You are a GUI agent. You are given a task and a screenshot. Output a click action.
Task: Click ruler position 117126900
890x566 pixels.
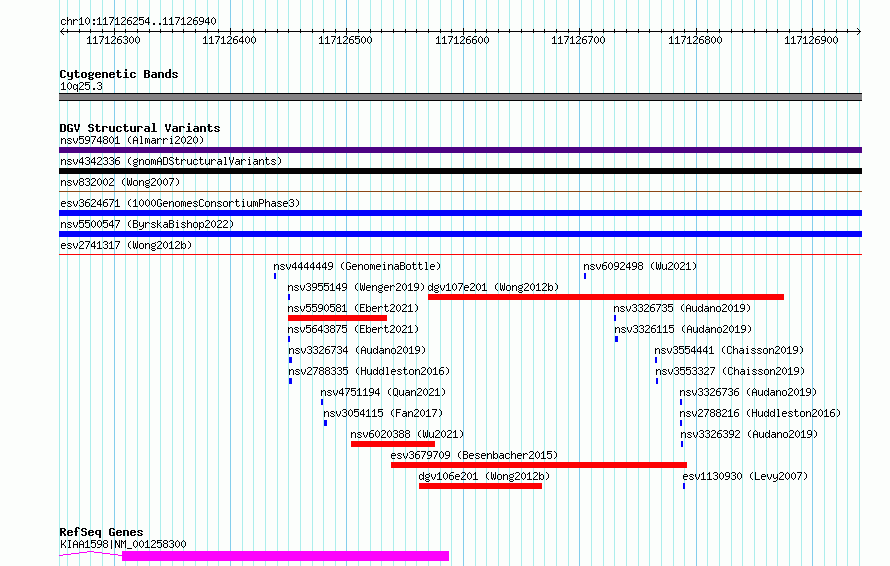pyautogui.click(x=811, y=40)
